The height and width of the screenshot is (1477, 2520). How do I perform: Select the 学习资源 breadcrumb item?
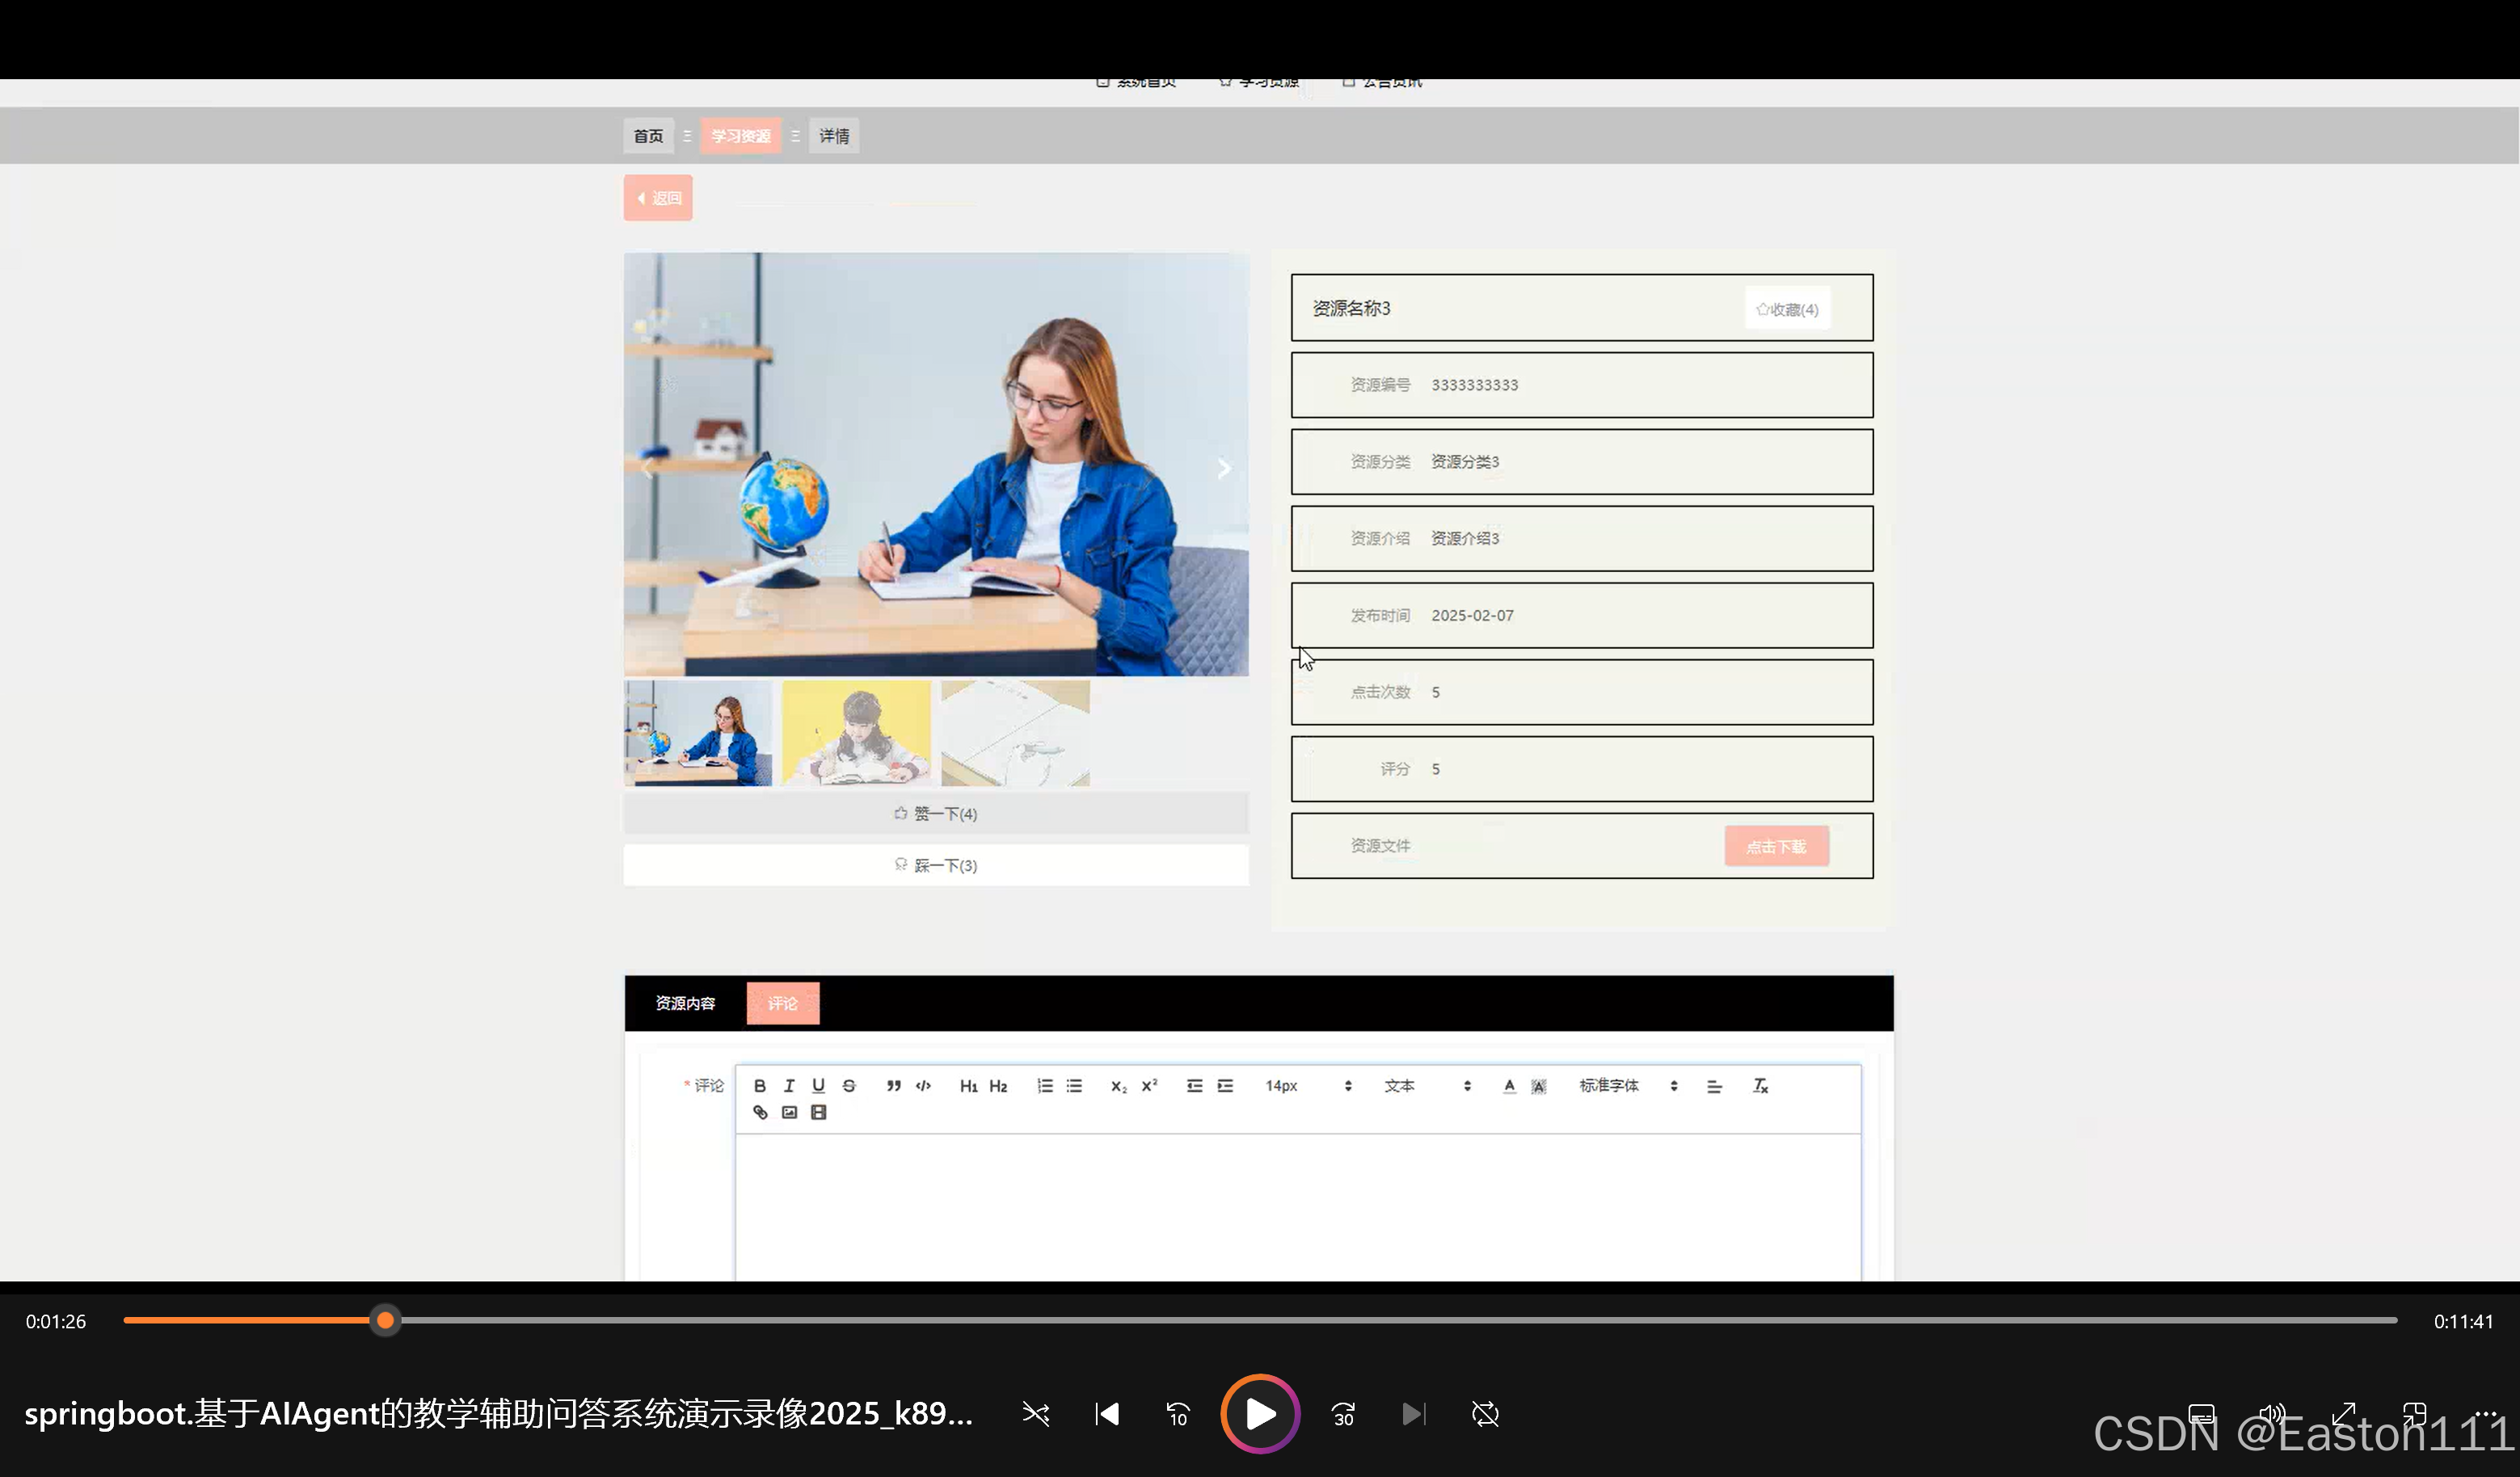tap(740, 136)
